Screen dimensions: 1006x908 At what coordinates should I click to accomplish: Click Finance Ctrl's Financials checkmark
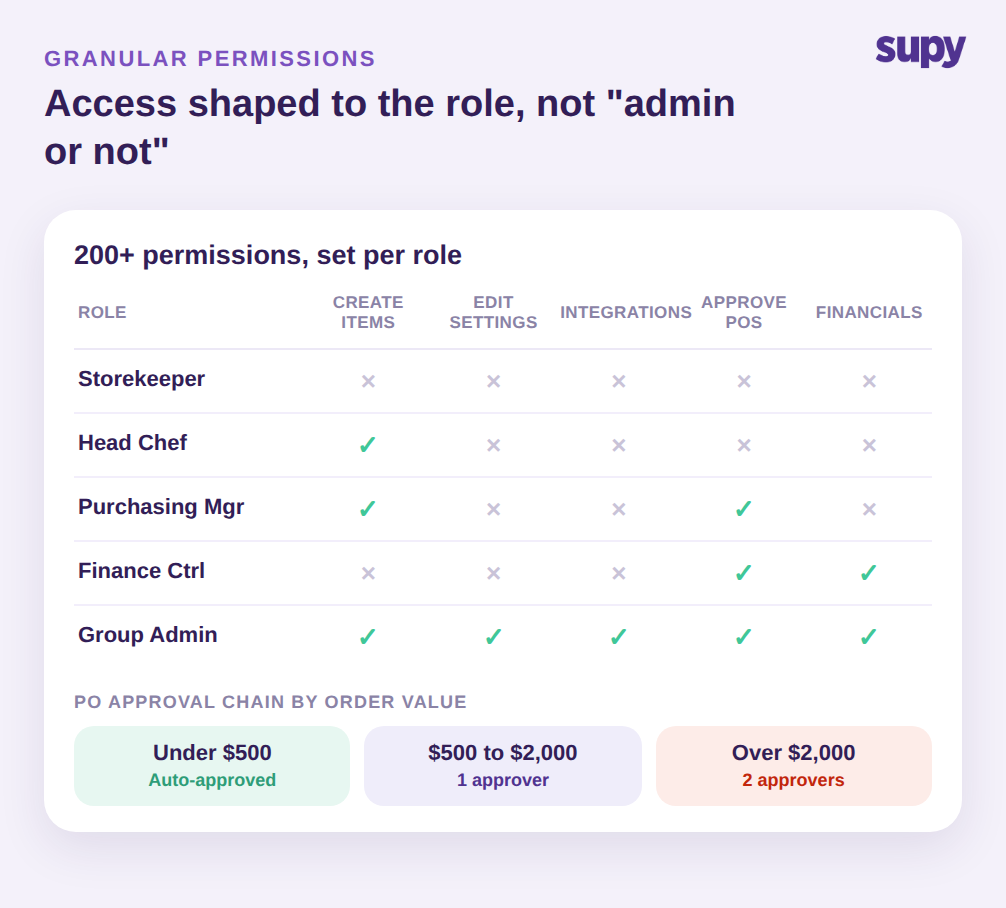869,572
